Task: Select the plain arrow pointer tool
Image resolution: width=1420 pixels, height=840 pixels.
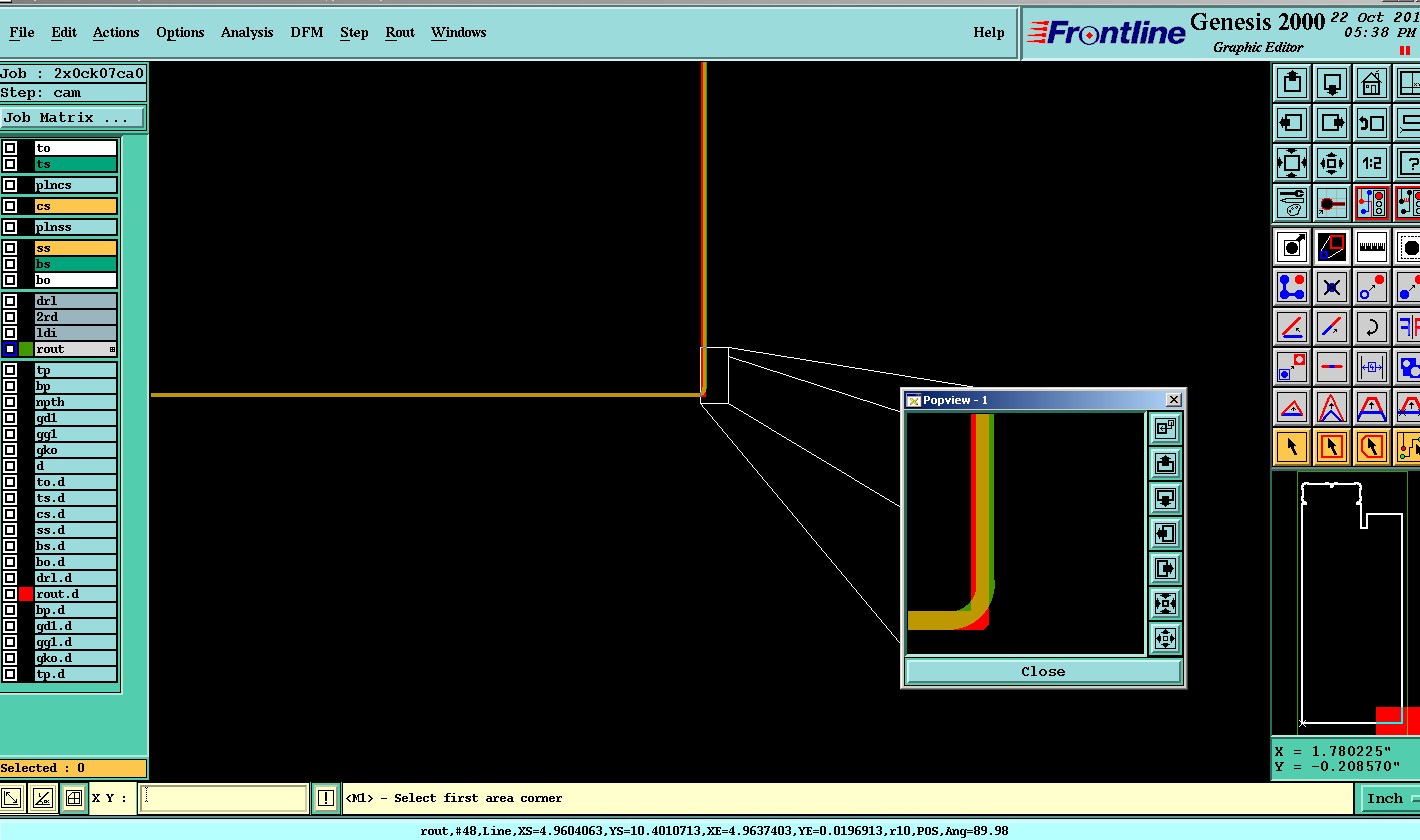Action: 1292,447
